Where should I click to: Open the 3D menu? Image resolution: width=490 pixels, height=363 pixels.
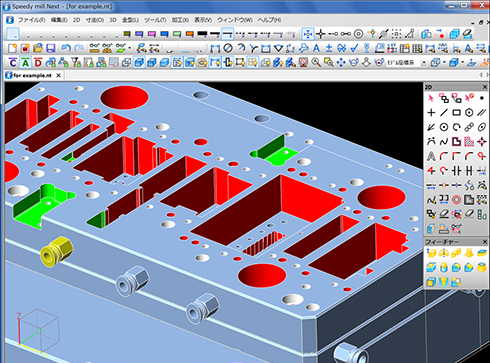tap(113, 20)
